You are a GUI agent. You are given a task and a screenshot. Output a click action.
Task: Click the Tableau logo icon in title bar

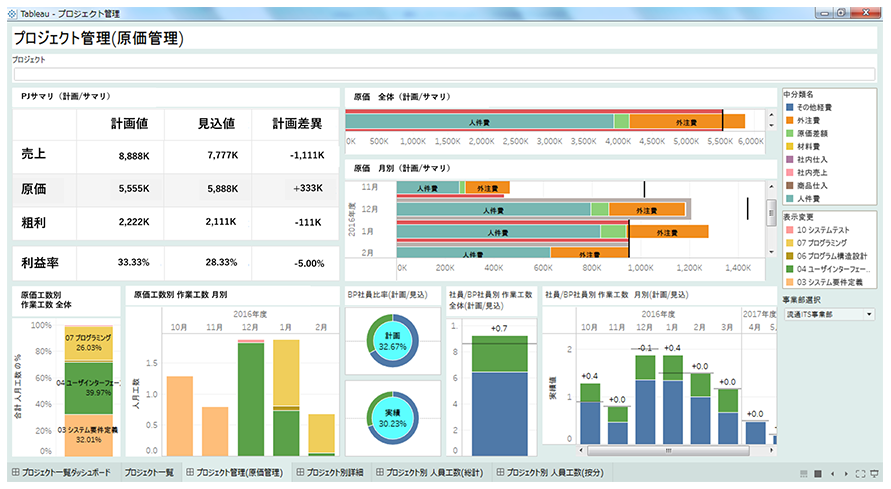(12, 10)
